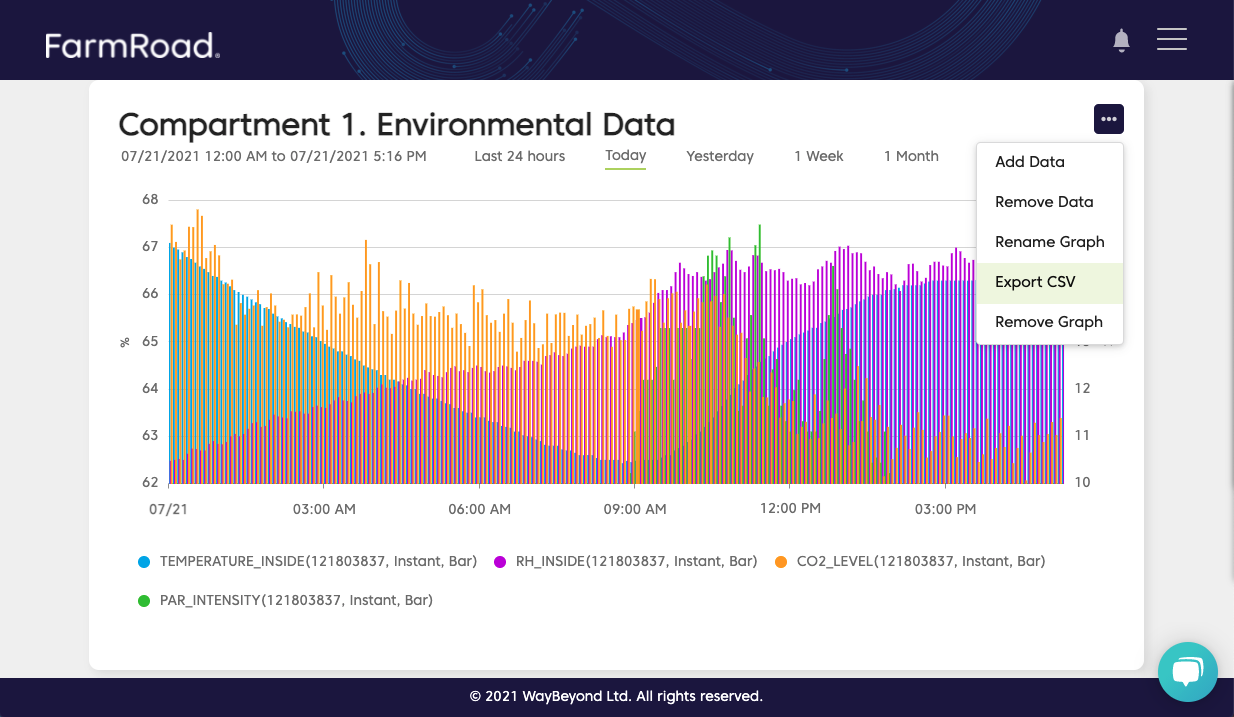Click the TEMPERATURE_INSIDE legend label
Screen dimensions: 1234x717
pyautogui.click(x=318, y=561)
